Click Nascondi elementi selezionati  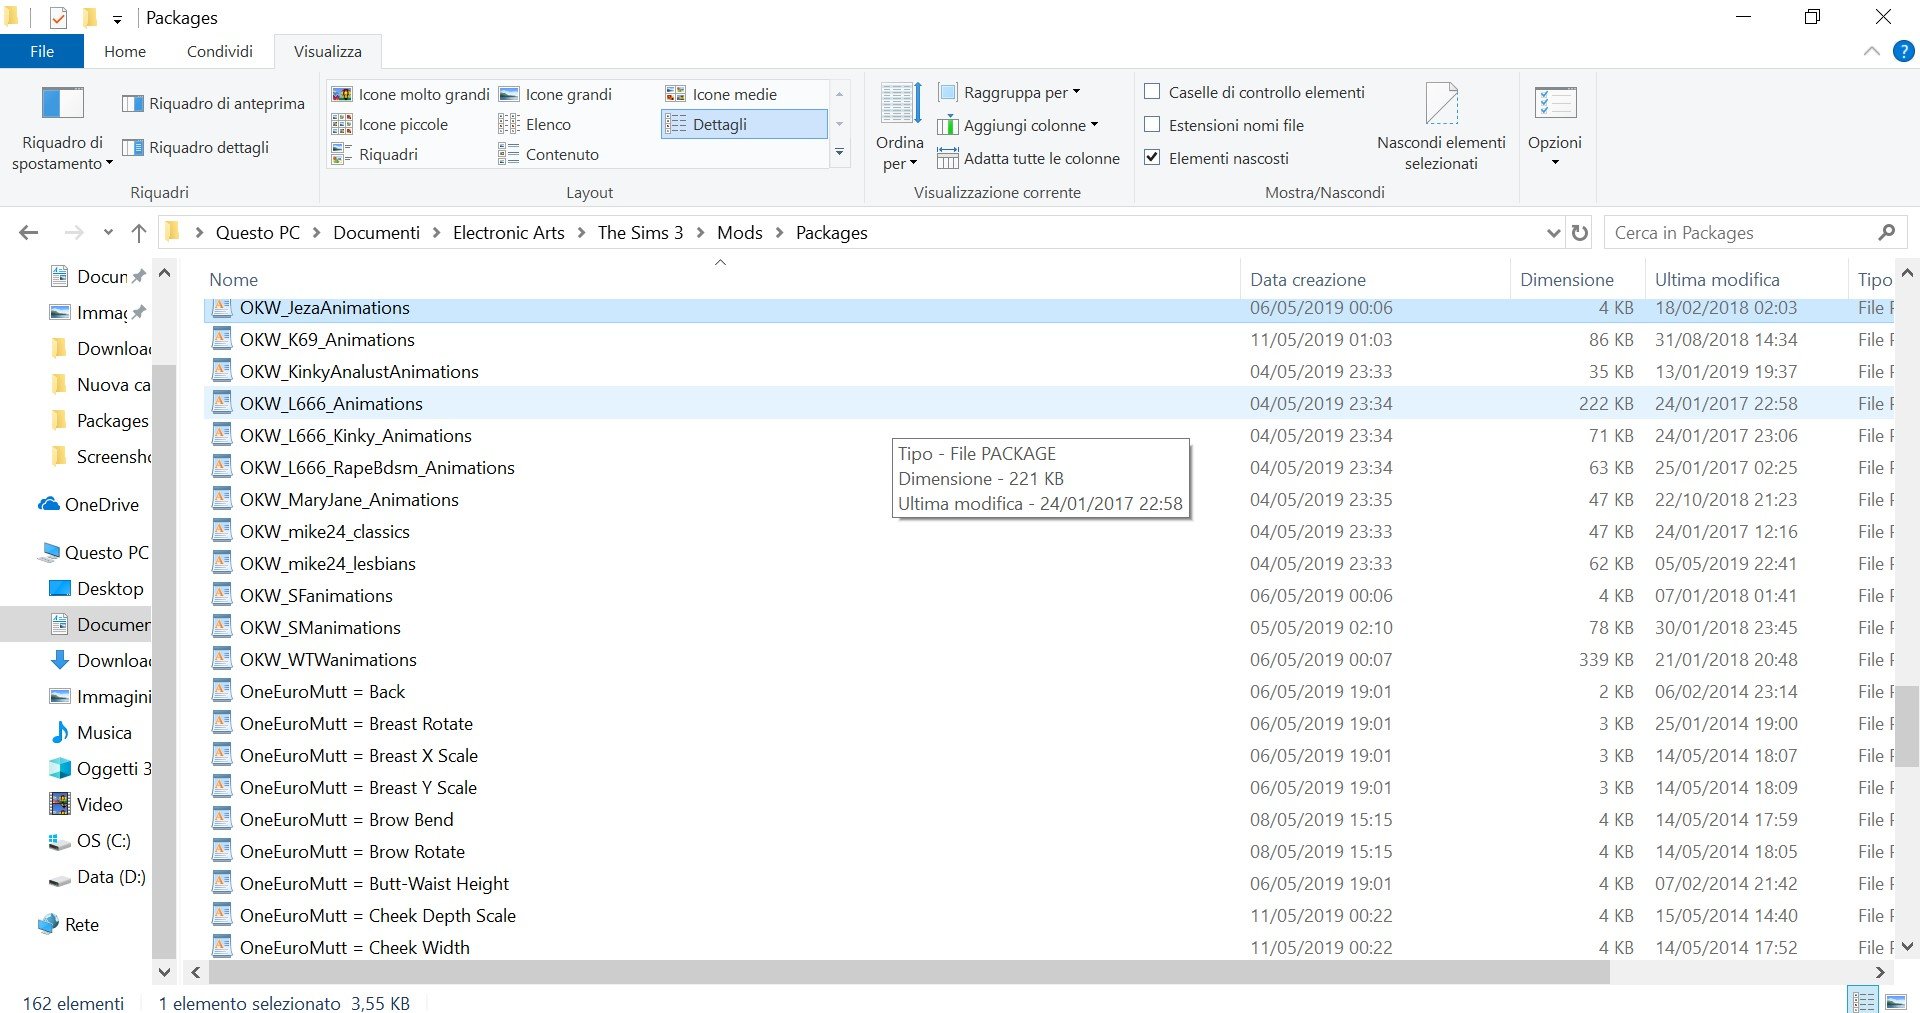[1441, 127]
